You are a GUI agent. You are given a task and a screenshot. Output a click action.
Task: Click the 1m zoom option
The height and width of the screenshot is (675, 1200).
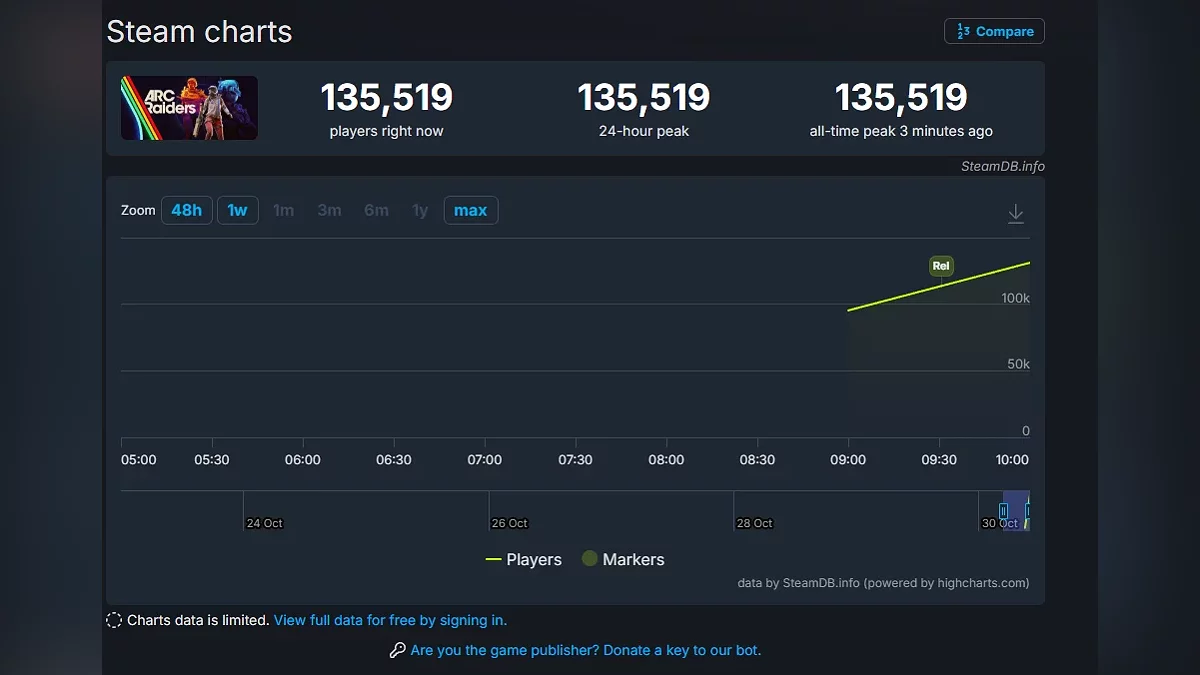click(284, 210)
